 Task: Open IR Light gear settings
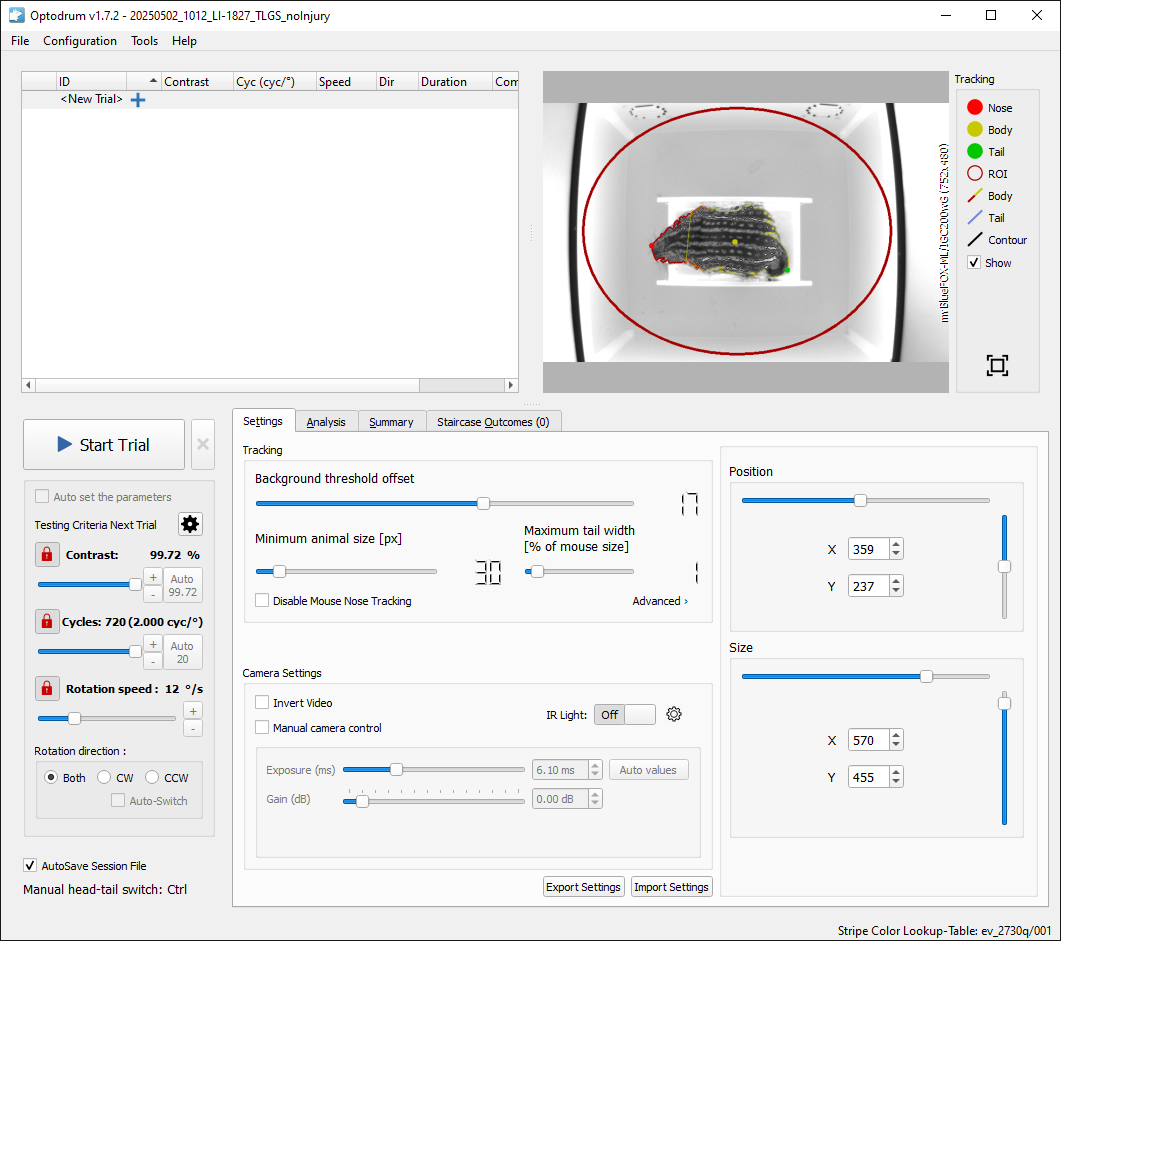click(674, 714)
